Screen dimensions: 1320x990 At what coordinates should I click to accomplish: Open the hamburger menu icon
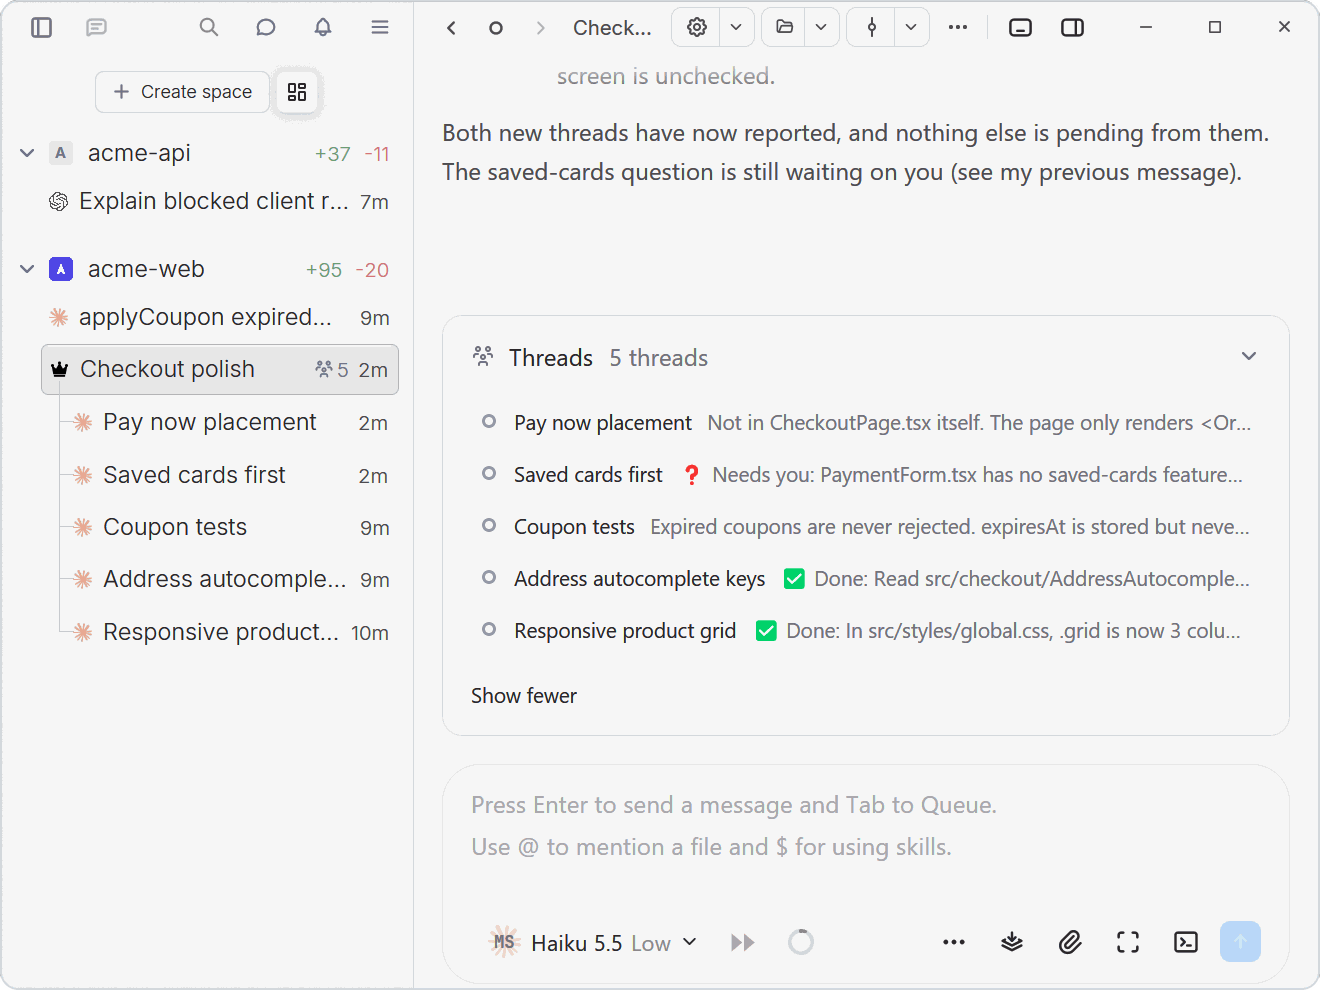(x=380, y=27)
